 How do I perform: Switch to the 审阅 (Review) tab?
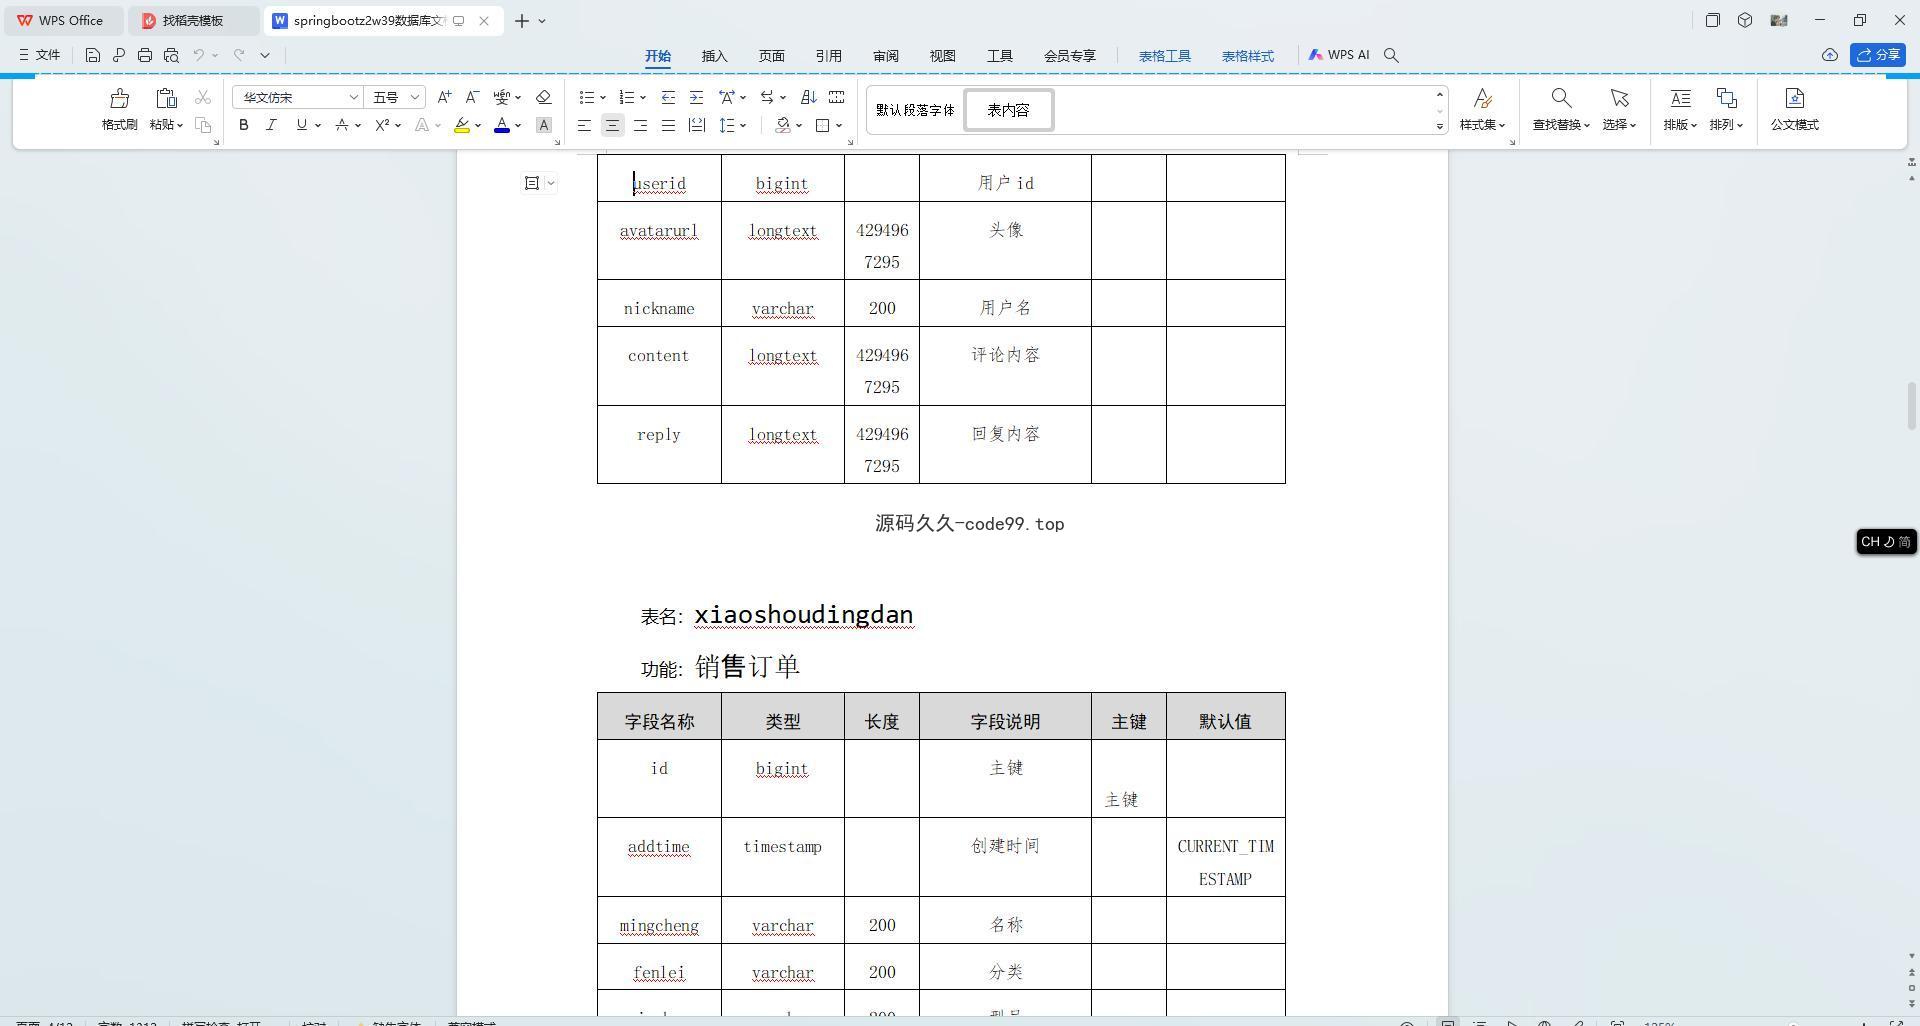coord(885,56)
